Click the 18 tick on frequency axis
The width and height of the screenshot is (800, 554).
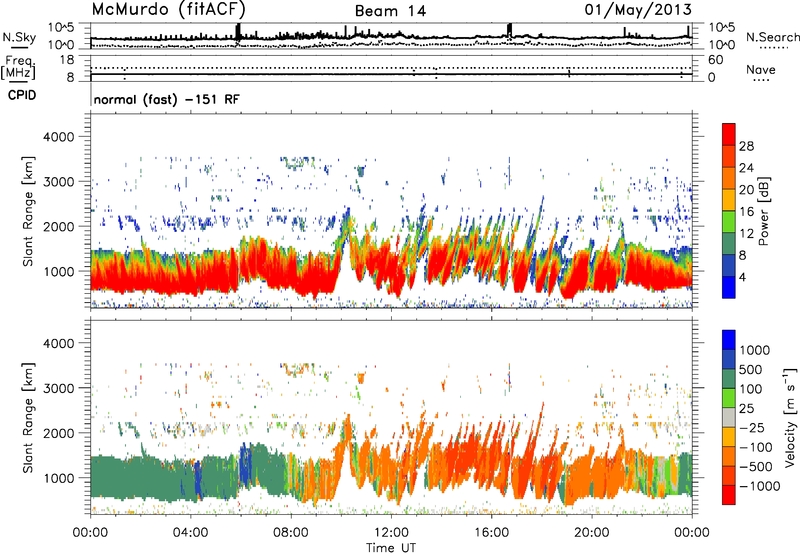[x=67, y=60]
